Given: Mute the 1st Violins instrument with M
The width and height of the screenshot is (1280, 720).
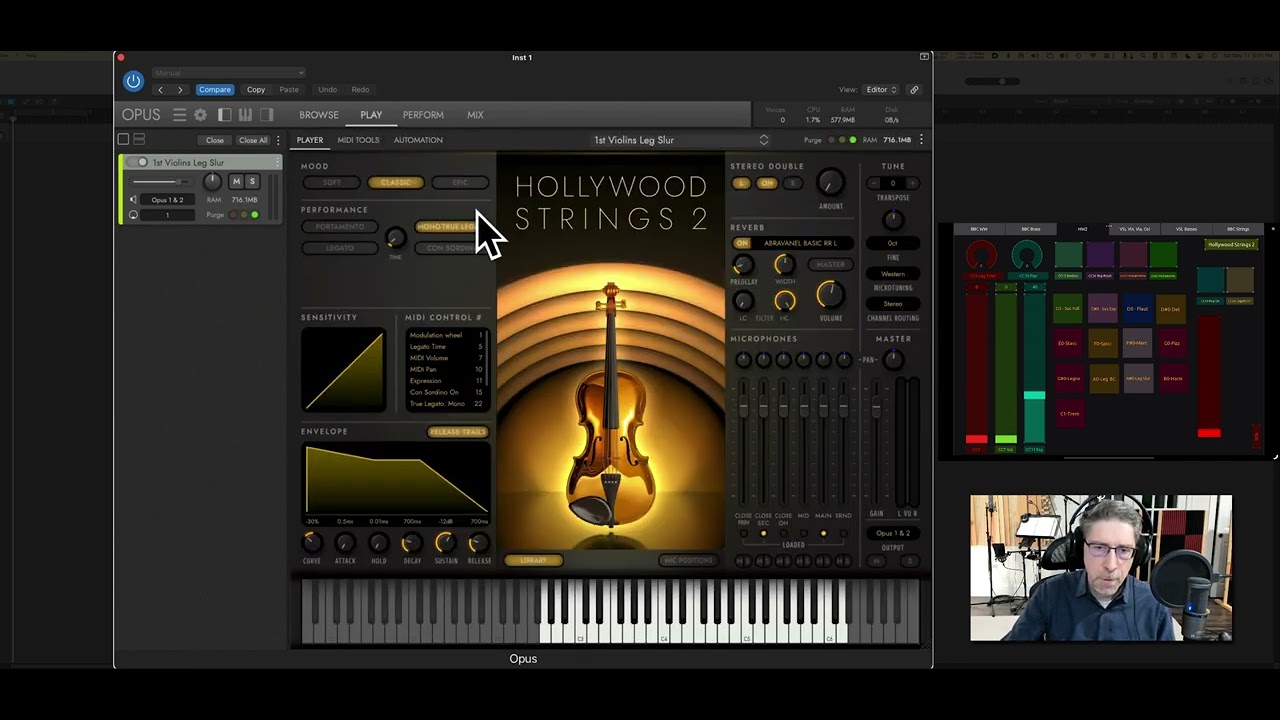Looking at the screenshot, I should 236,181.
